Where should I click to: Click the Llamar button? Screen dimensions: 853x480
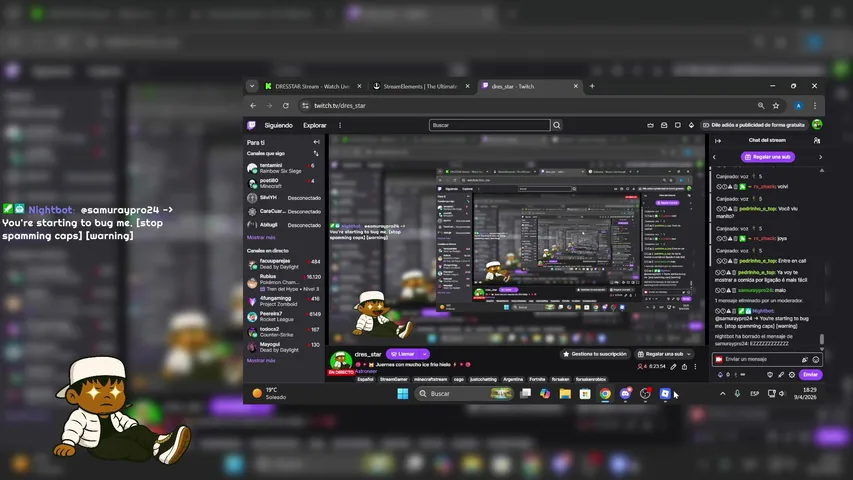[403, 354]
